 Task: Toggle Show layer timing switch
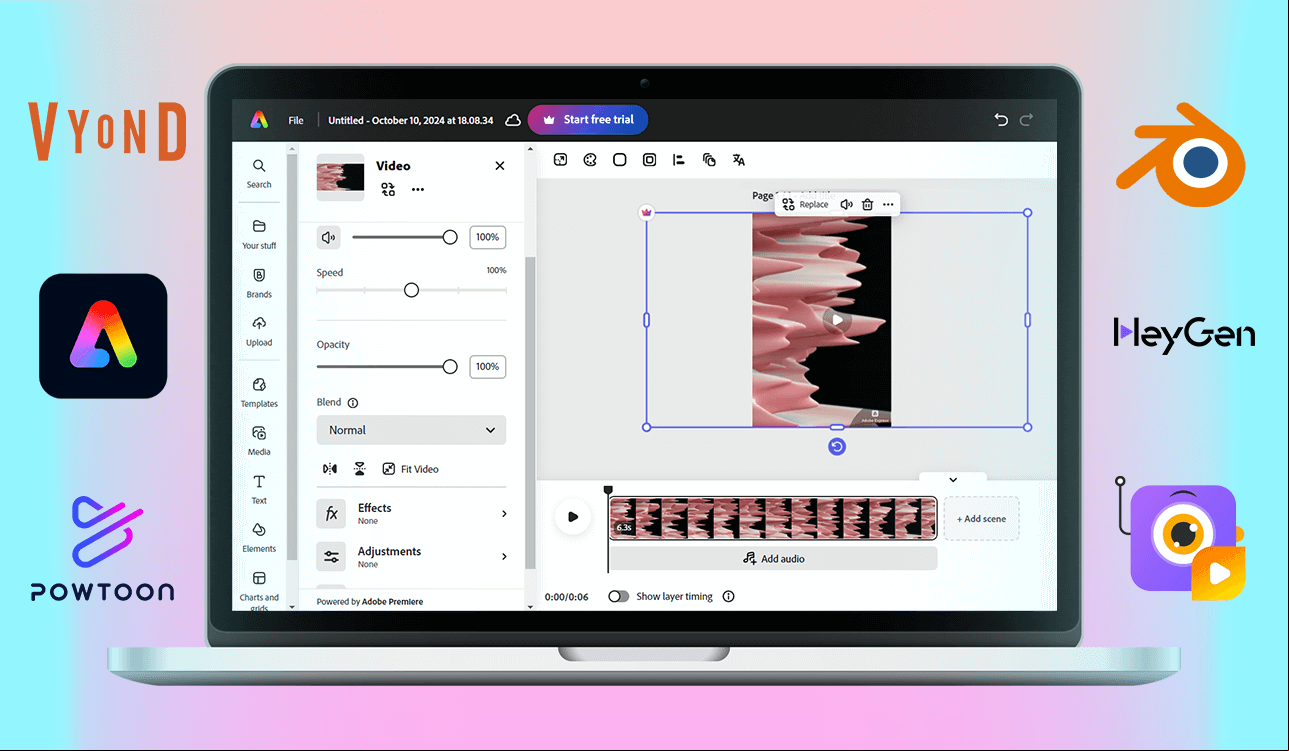(x=619, y=596)
